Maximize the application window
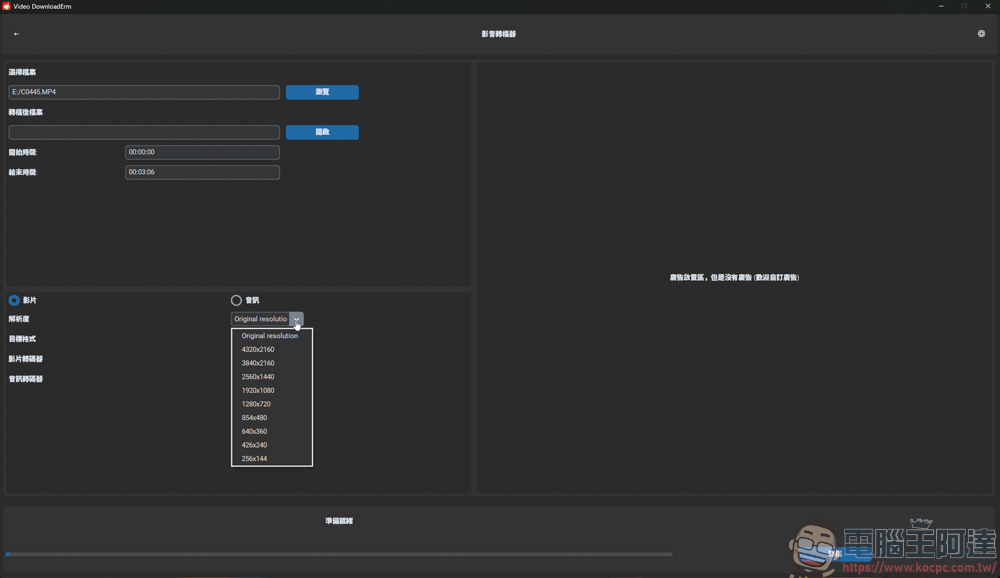This screenshot has width=1000, height=578. (x=964, y=6)
